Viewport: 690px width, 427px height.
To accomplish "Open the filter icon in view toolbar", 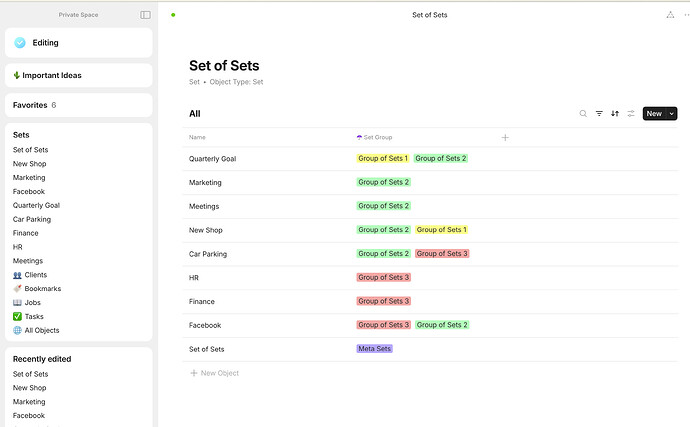I will [599, 114].
